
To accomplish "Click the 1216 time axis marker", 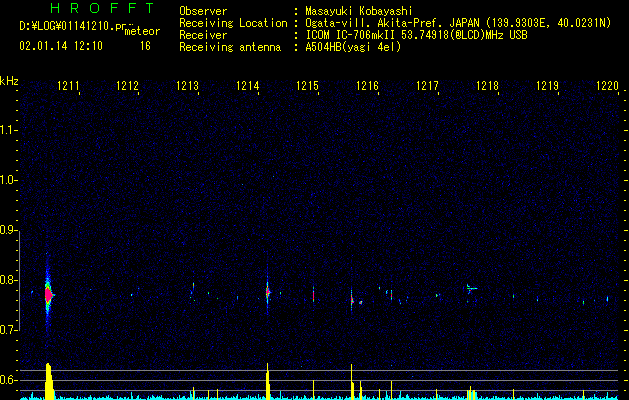I will 367,86.
